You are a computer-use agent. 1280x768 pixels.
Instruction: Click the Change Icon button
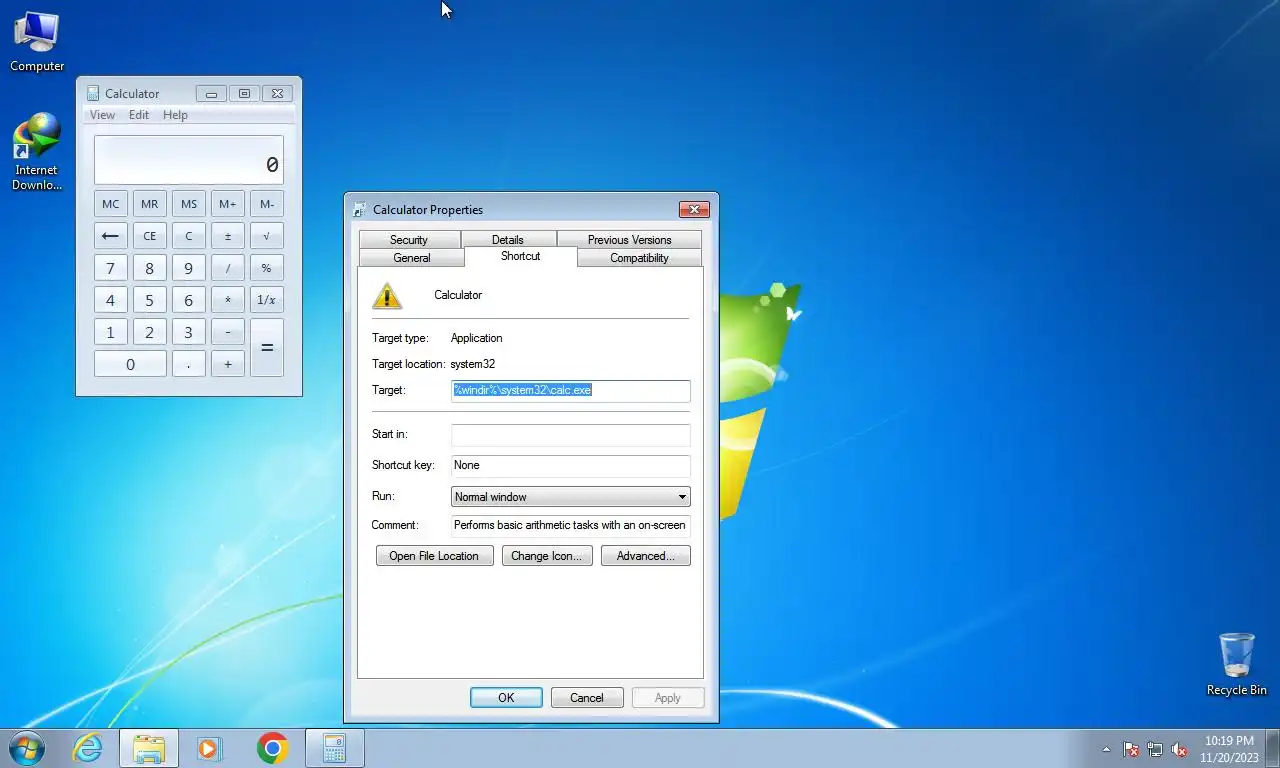coord(546,556)
